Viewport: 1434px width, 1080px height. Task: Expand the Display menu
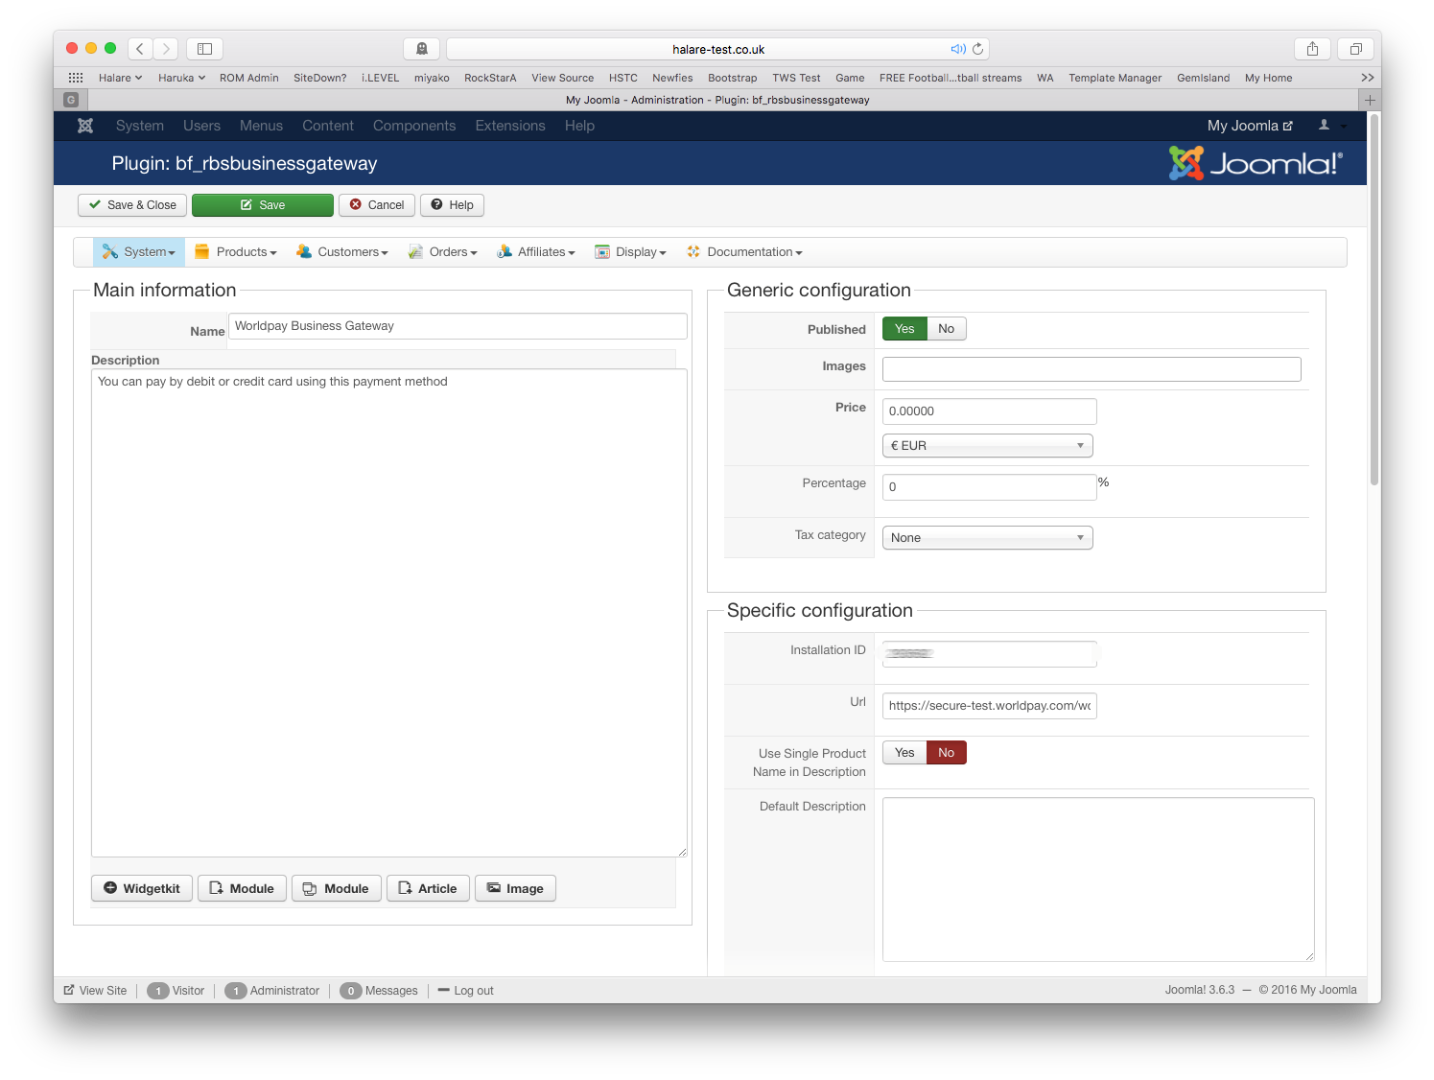point(631,252)
